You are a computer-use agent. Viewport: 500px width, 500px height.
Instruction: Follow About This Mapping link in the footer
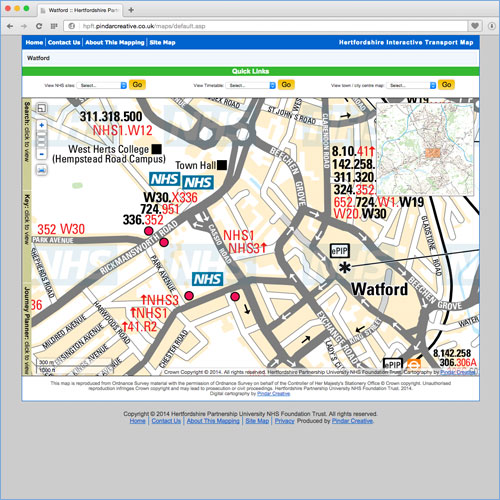[213, 421]
